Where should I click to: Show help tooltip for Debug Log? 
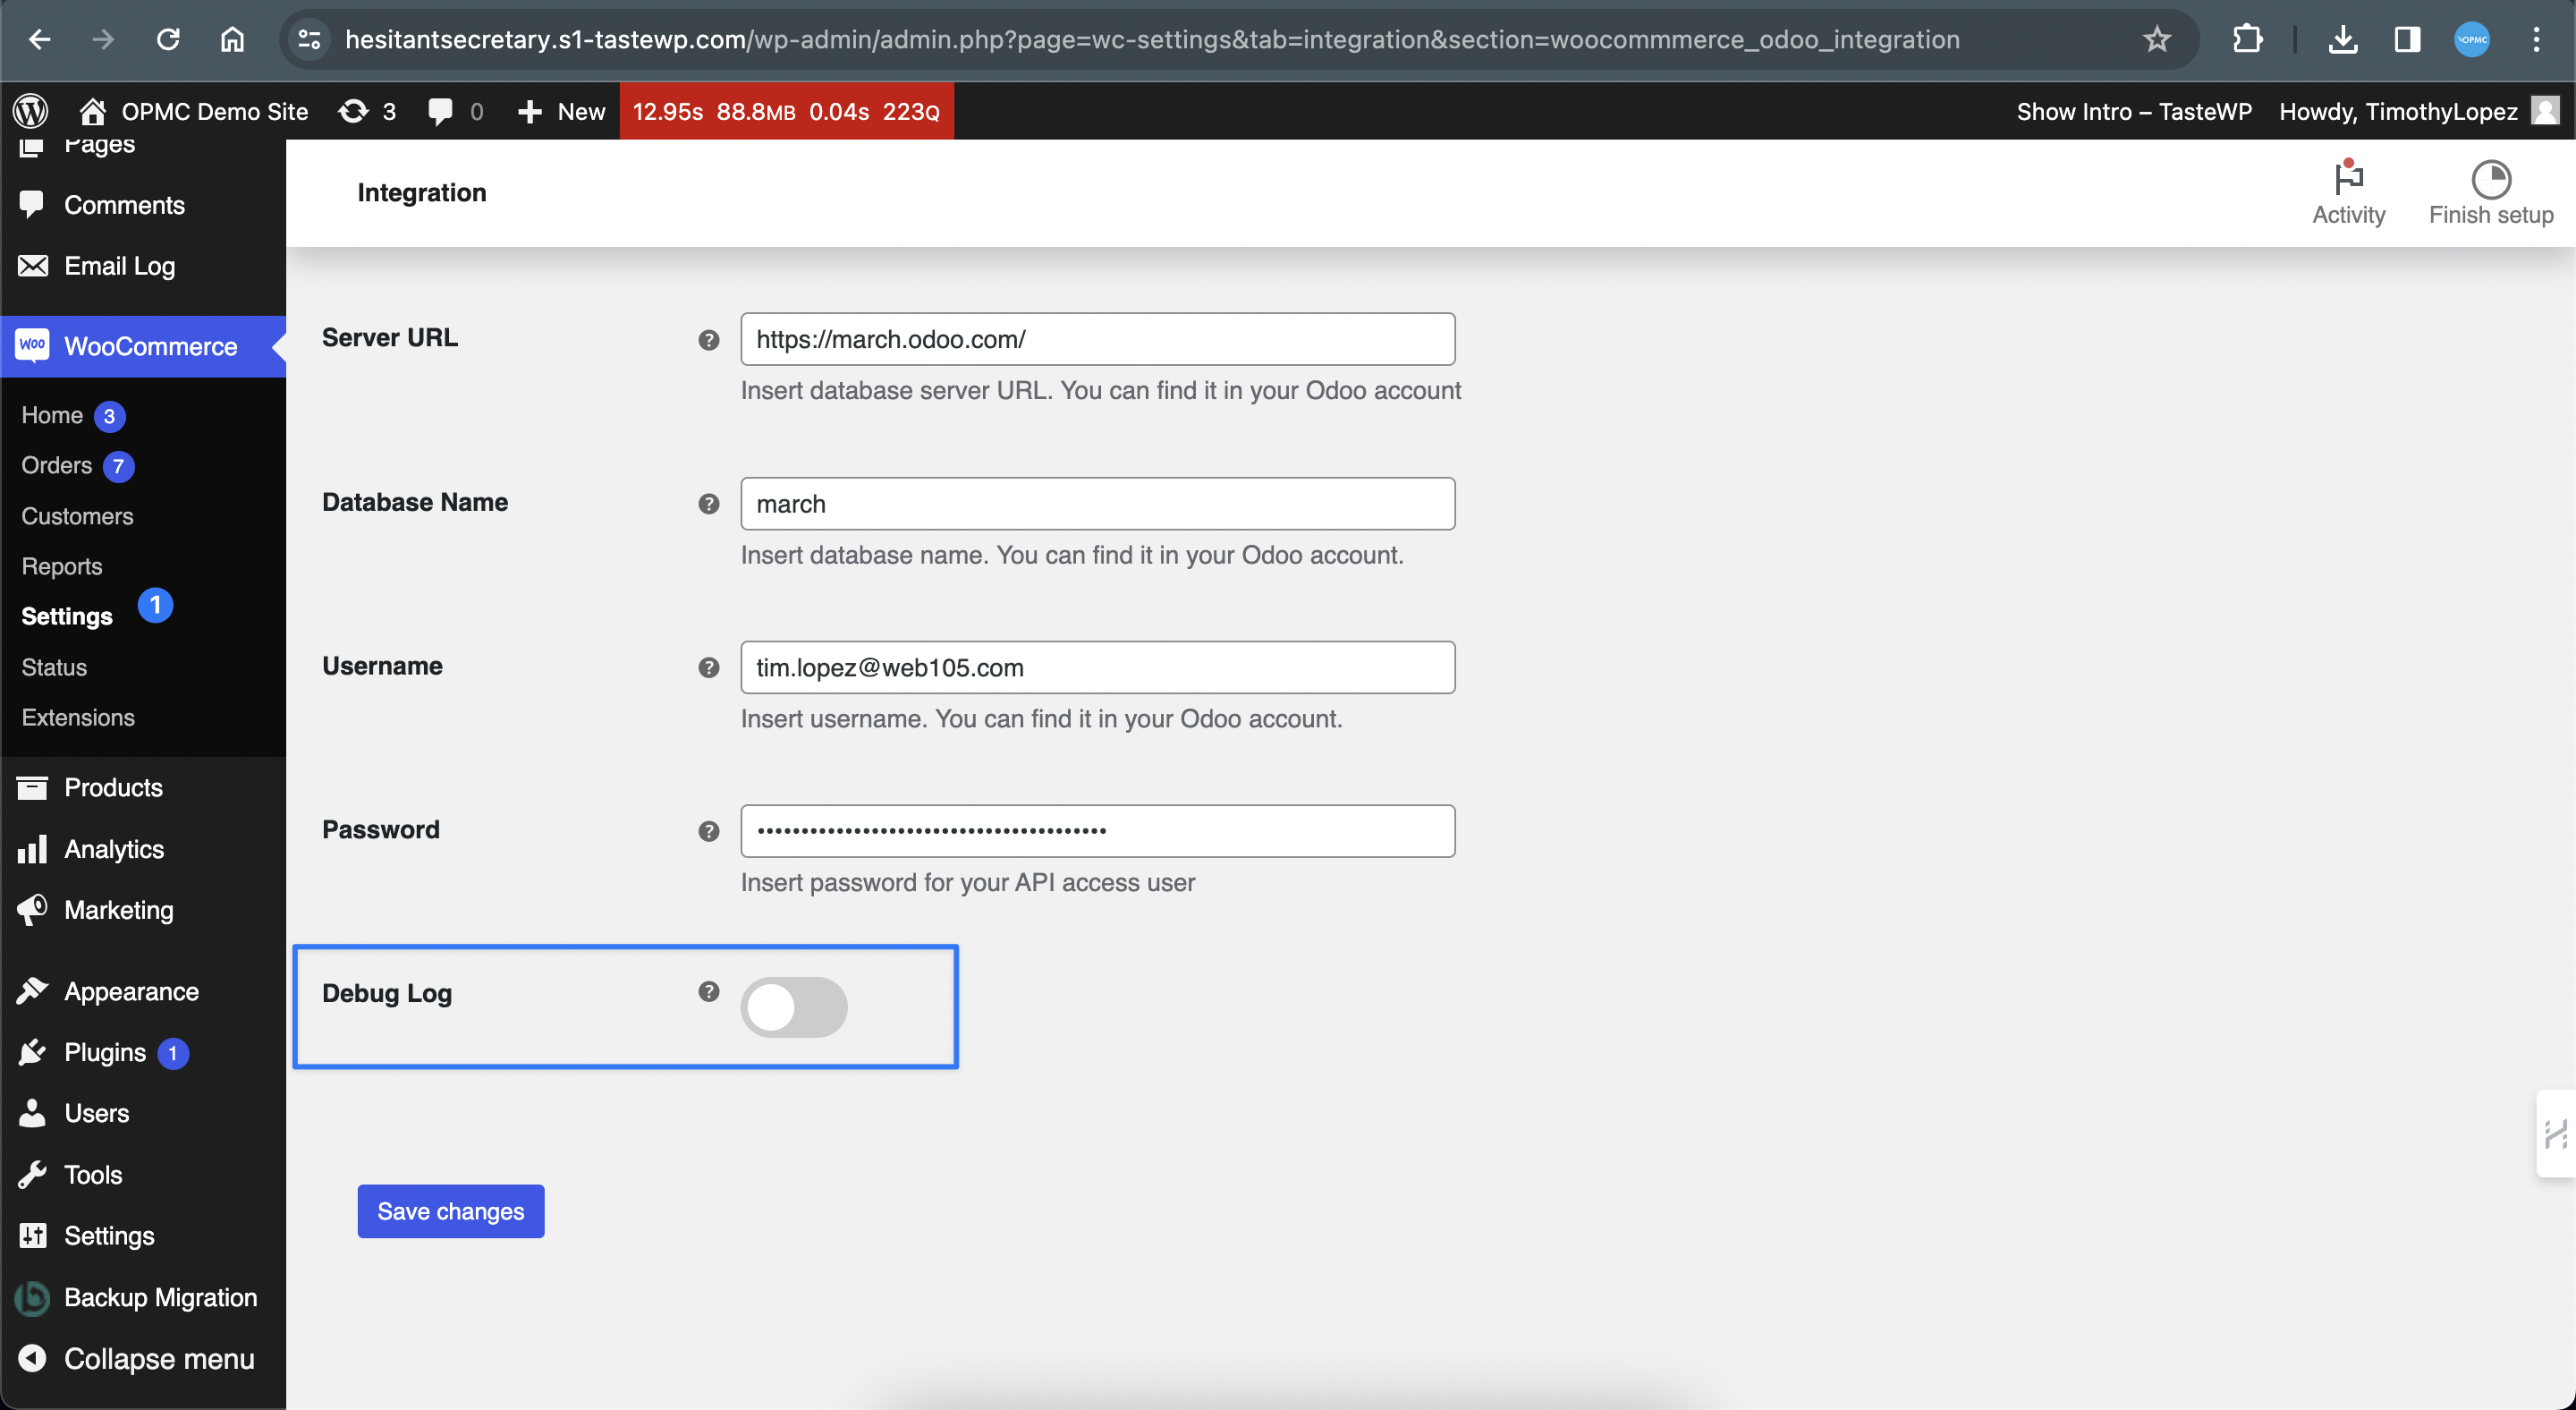[x=709, y=991]
